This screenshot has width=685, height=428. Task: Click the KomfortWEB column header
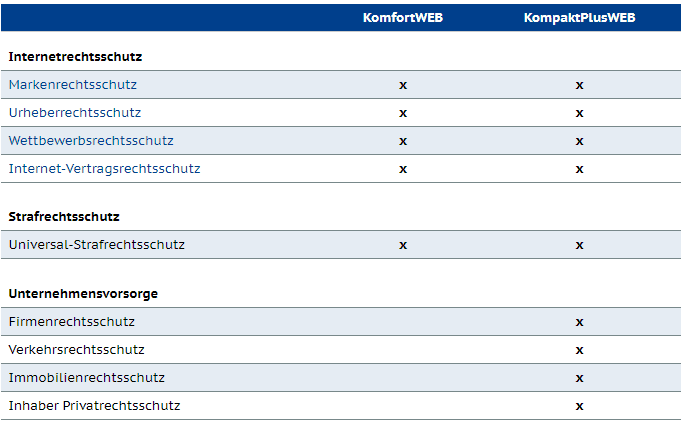[403, 17]
